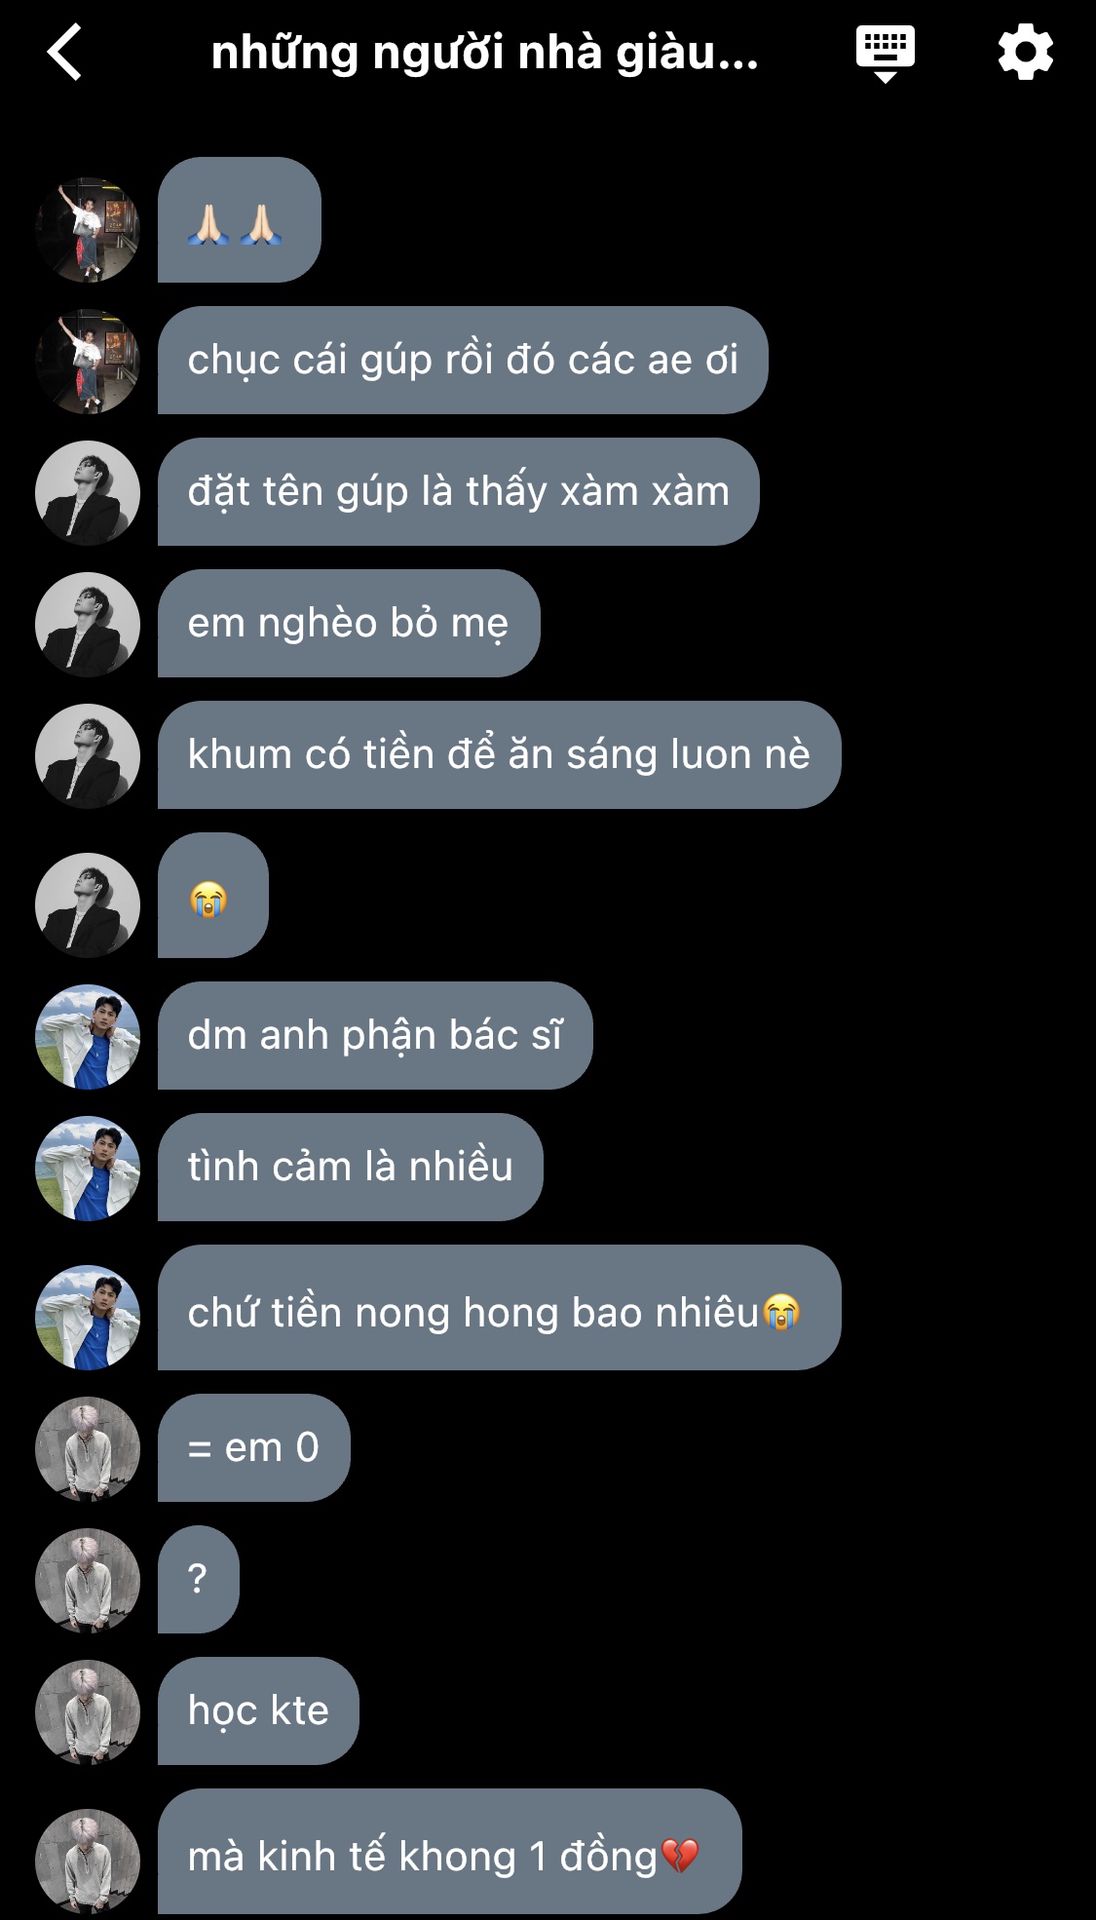This screenshot has width=1096, height=1920.
Task: Tap avatar beside the praying hands message
Action: (88, 230)
